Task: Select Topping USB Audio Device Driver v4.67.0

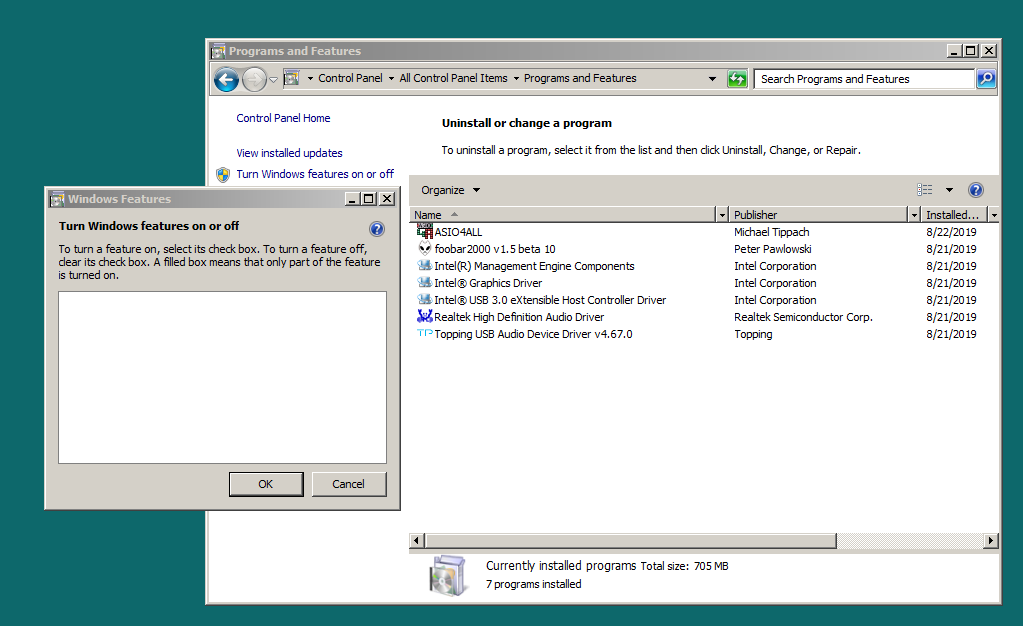Action: [533, 334]
